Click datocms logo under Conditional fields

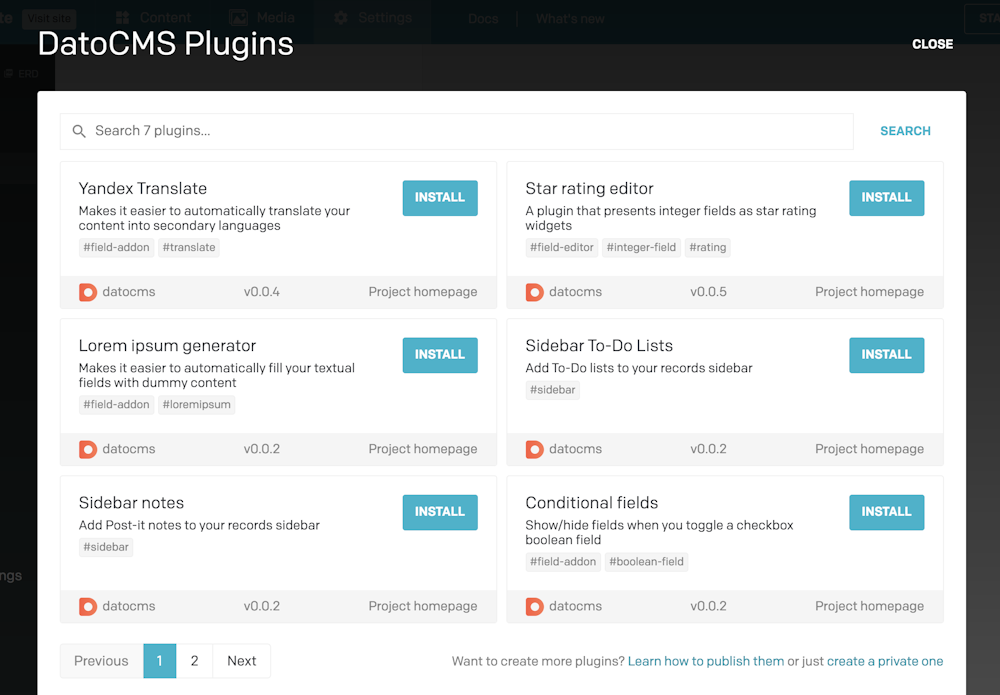pos(534,606)
